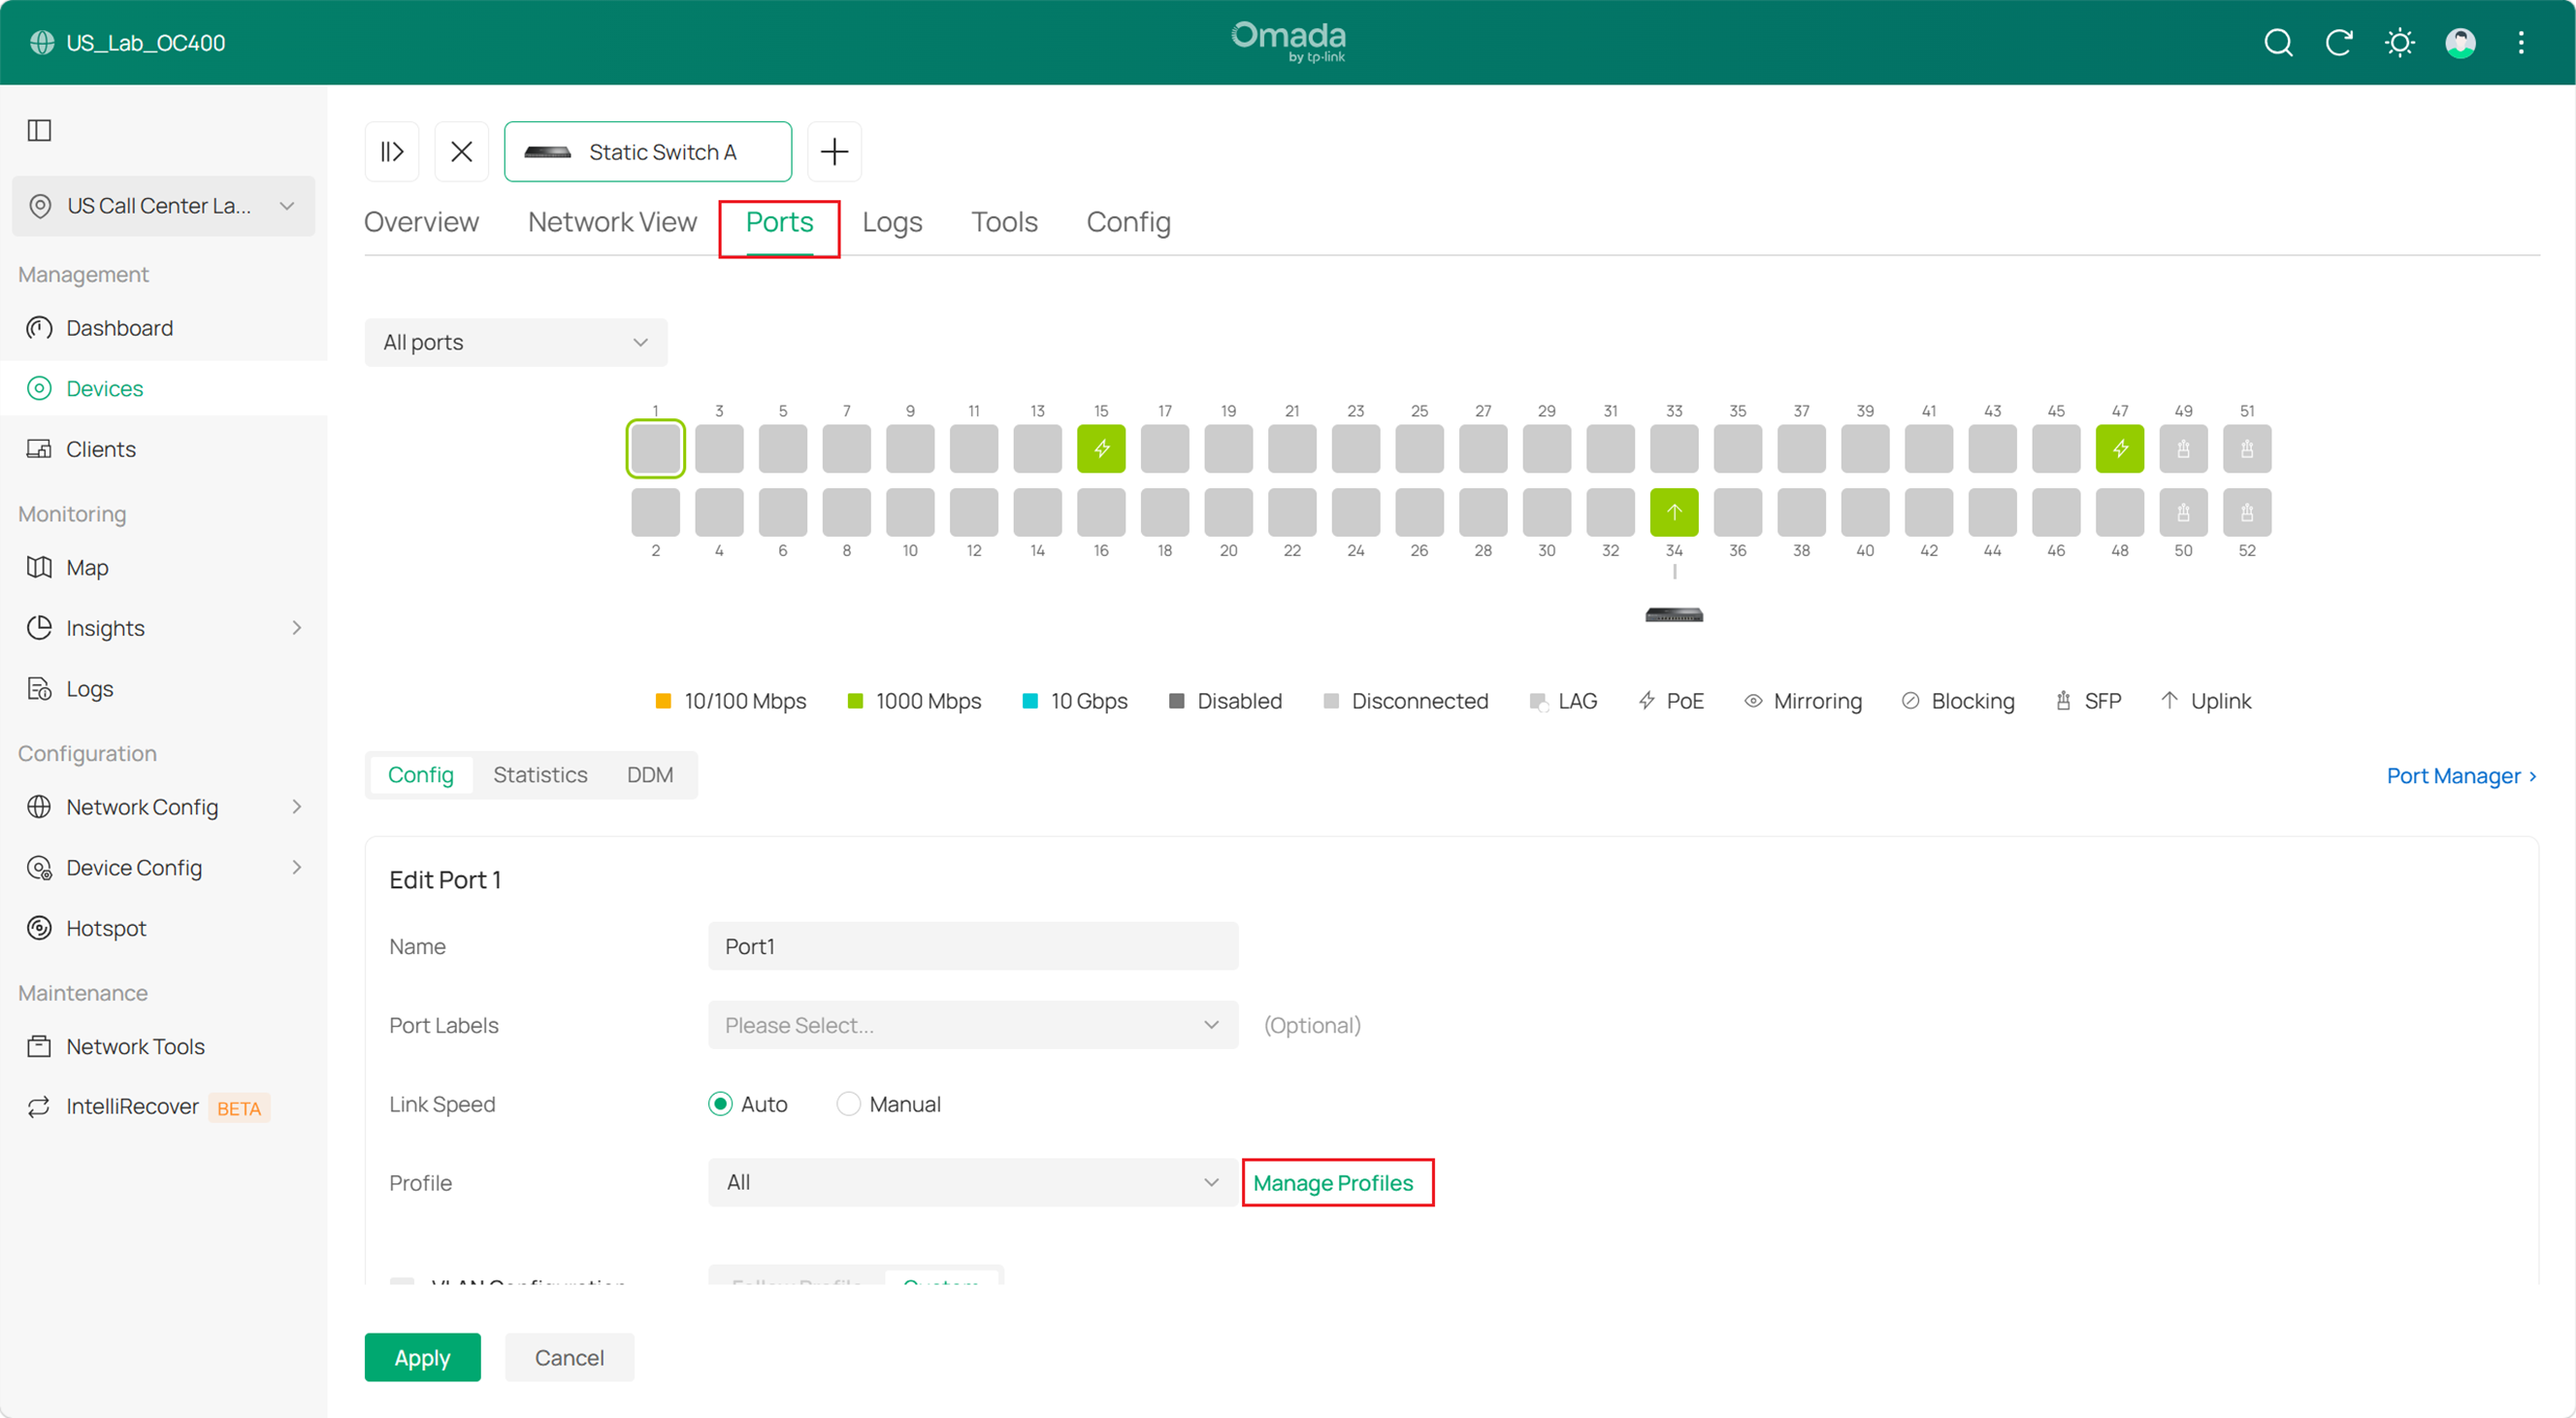Open the US Call Center site selector

(164, 206)
